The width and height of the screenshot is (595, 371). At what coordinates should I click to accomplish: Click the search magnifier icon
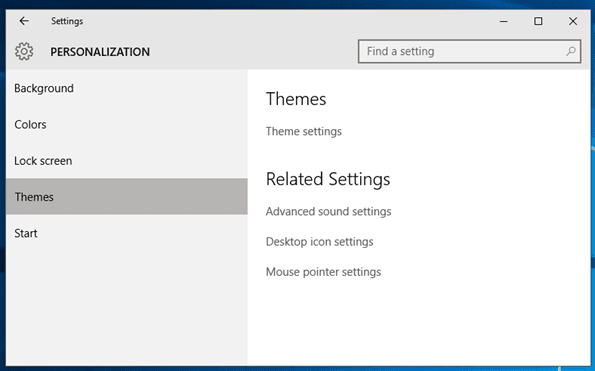click(x=571, y=51)
